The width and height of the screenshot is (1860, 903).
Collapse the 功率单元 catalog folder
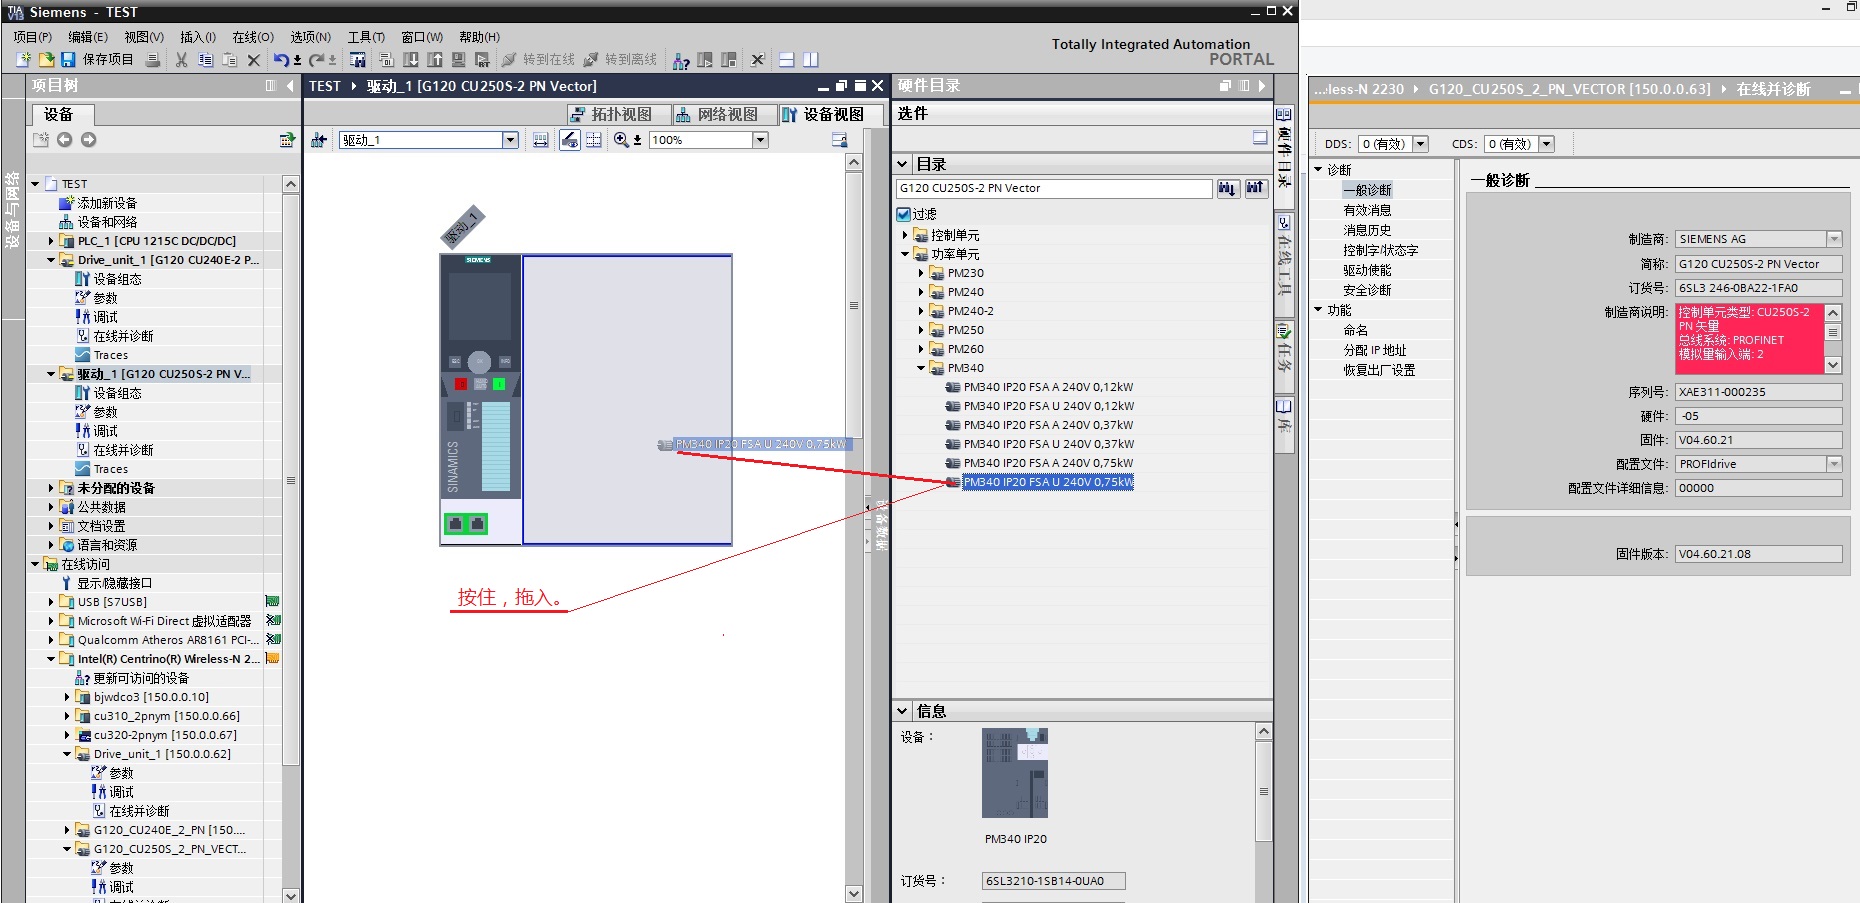(x=905, y=254)
